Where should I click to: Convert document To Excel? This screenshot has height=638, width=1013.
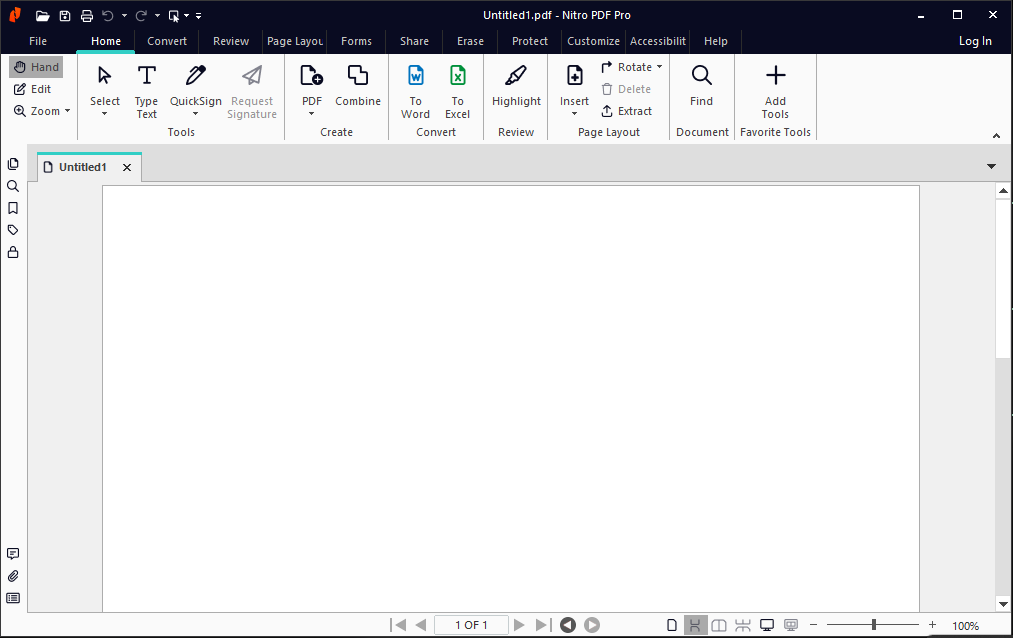click(x=457, y=92)
